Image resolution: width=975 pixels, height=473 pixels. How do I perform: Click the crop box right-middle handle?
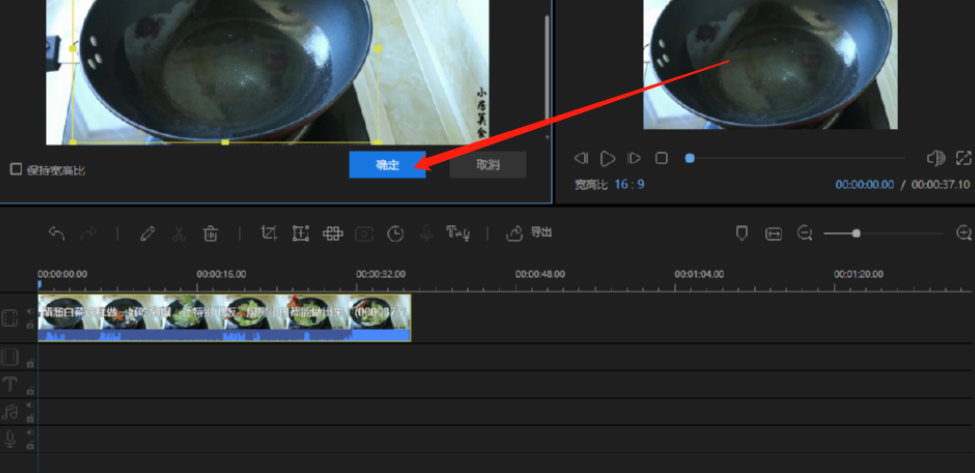point(378,48)
